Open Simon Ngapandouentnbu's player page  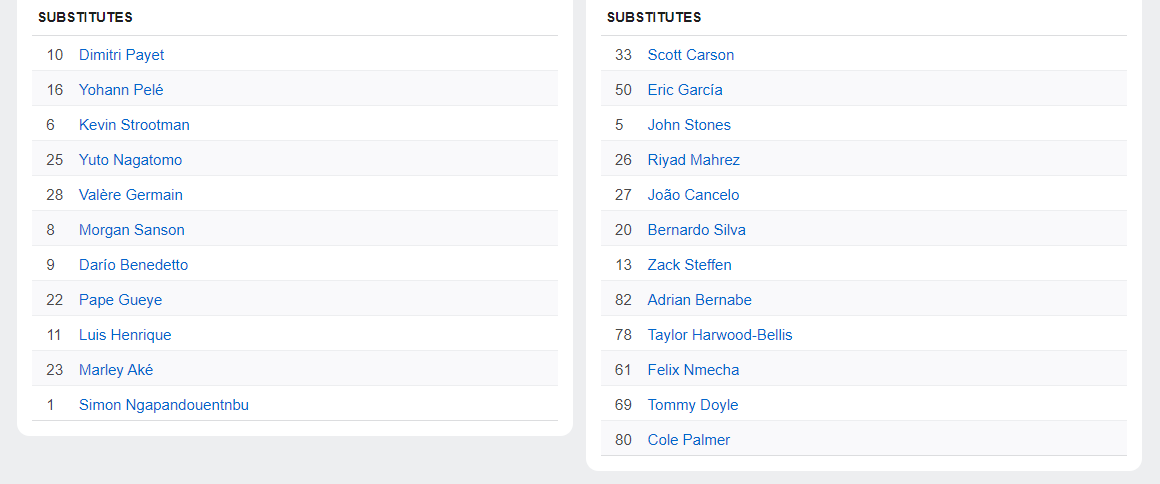tap(163, 405)
